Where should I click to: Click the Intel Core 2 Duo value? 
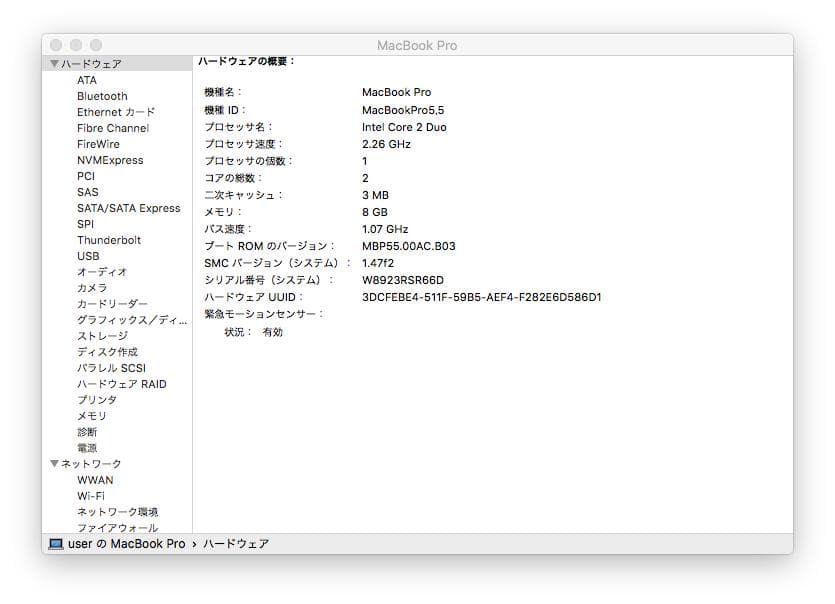click(404, 127)
